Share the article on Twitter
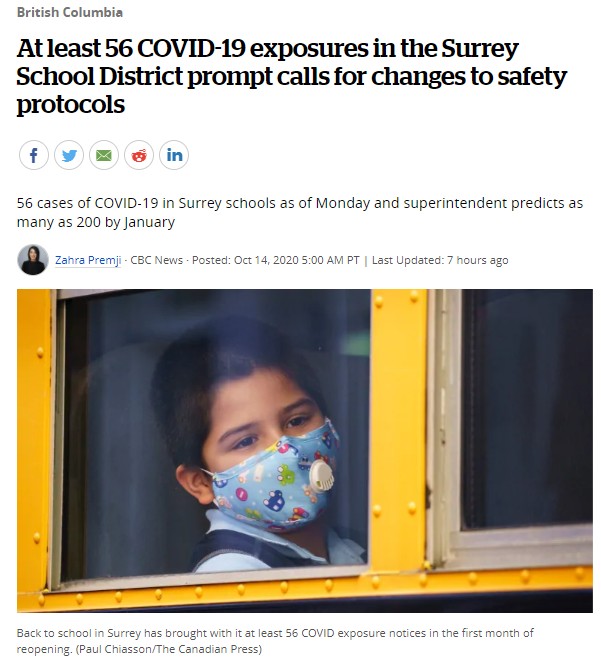 coord(69,155)
